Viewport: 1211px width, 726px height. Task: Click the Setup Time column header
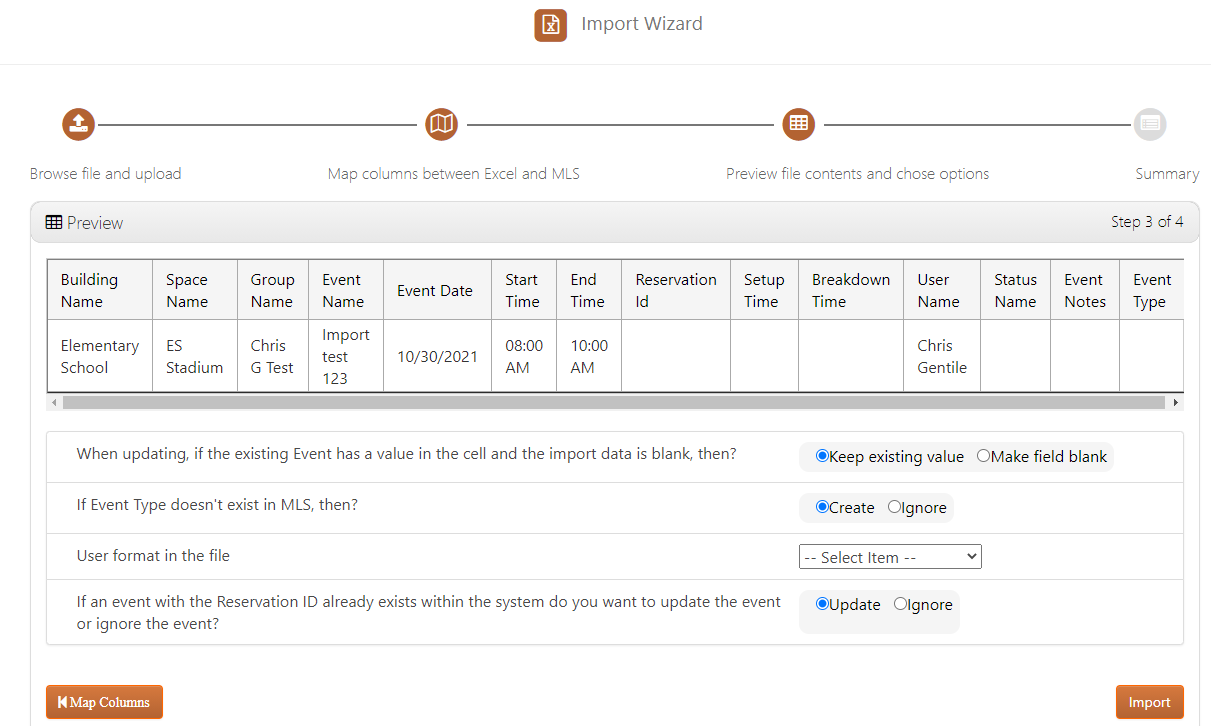click(764, 290)
